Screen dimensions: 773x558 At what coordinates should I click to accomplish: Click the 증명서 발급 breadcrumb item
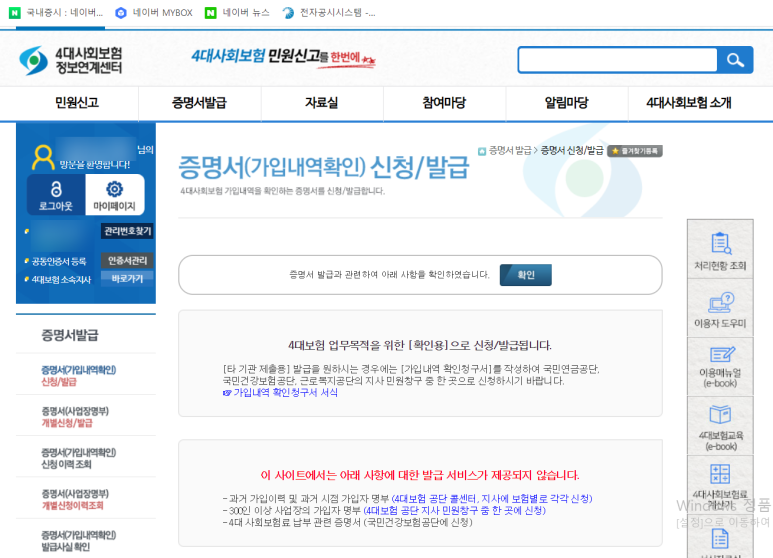click(510, 150)
